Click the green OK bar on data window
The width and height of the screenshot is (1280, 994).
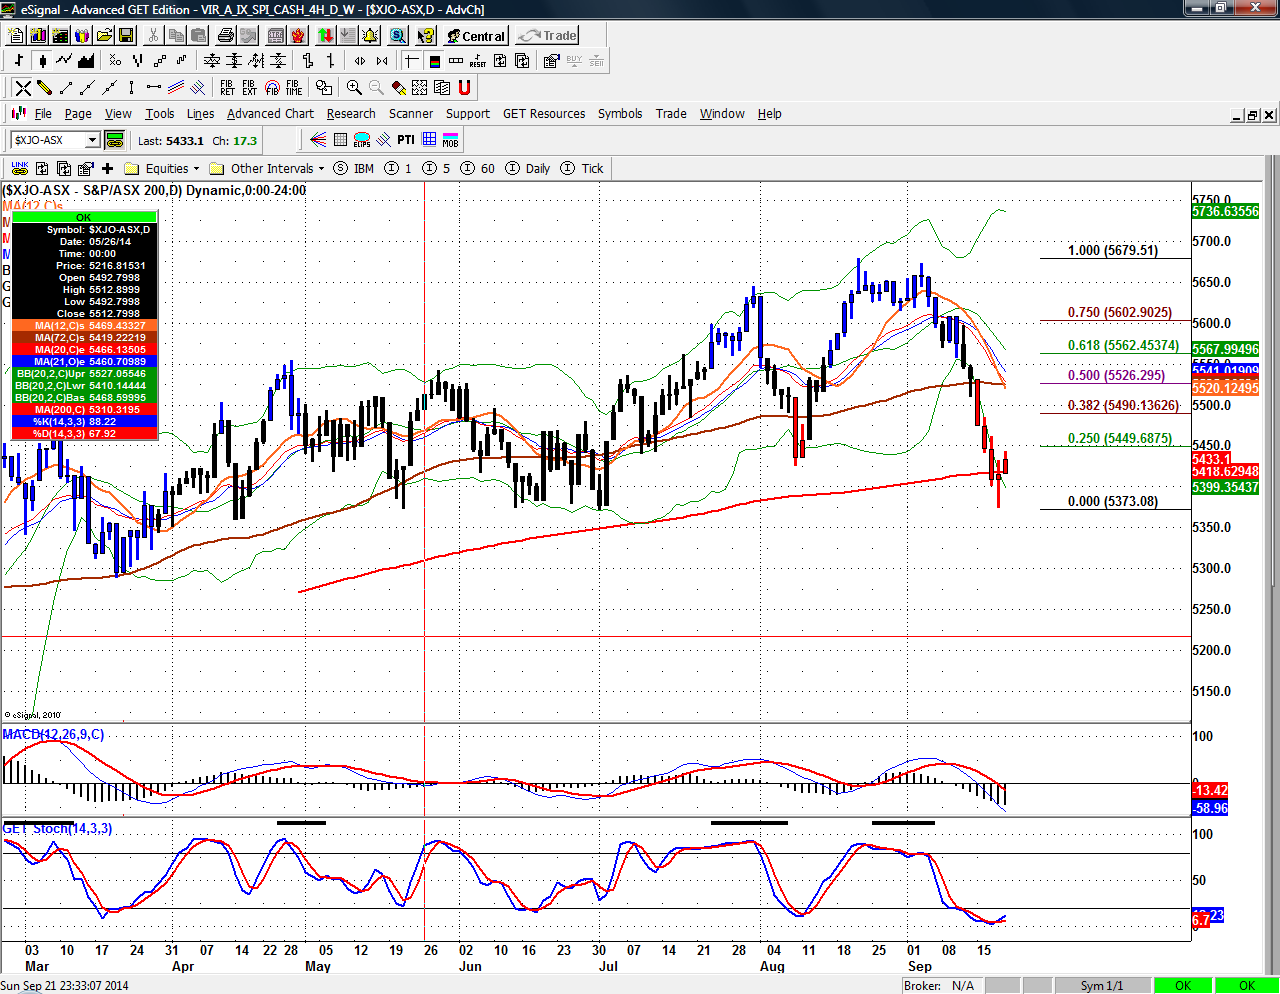pyautogui.click(x=84, y=217)
